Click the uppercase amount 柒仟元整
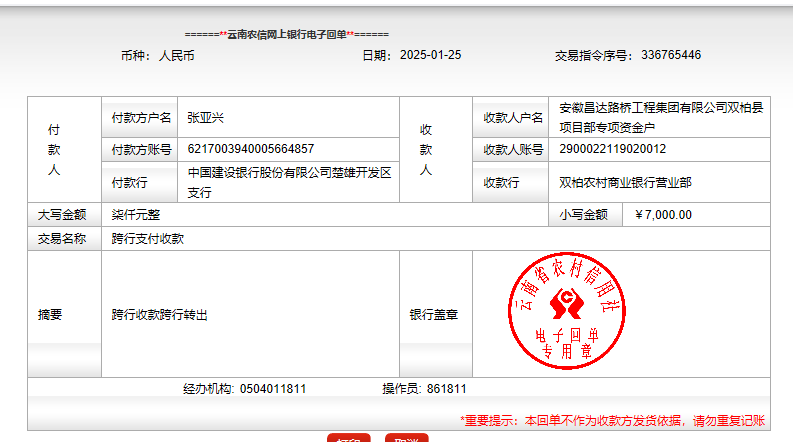Viewport: 793px width, 442px height. point(136,214)
